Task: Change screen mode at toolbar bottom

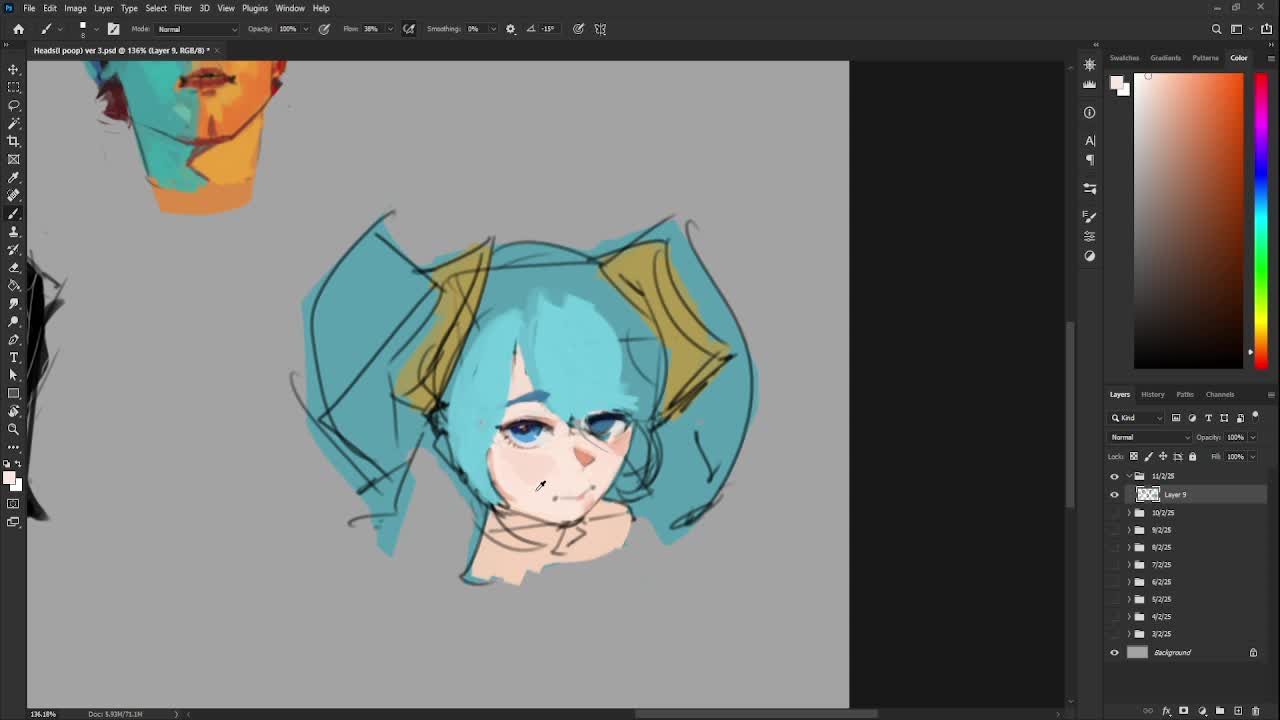Action: [14, 522]
